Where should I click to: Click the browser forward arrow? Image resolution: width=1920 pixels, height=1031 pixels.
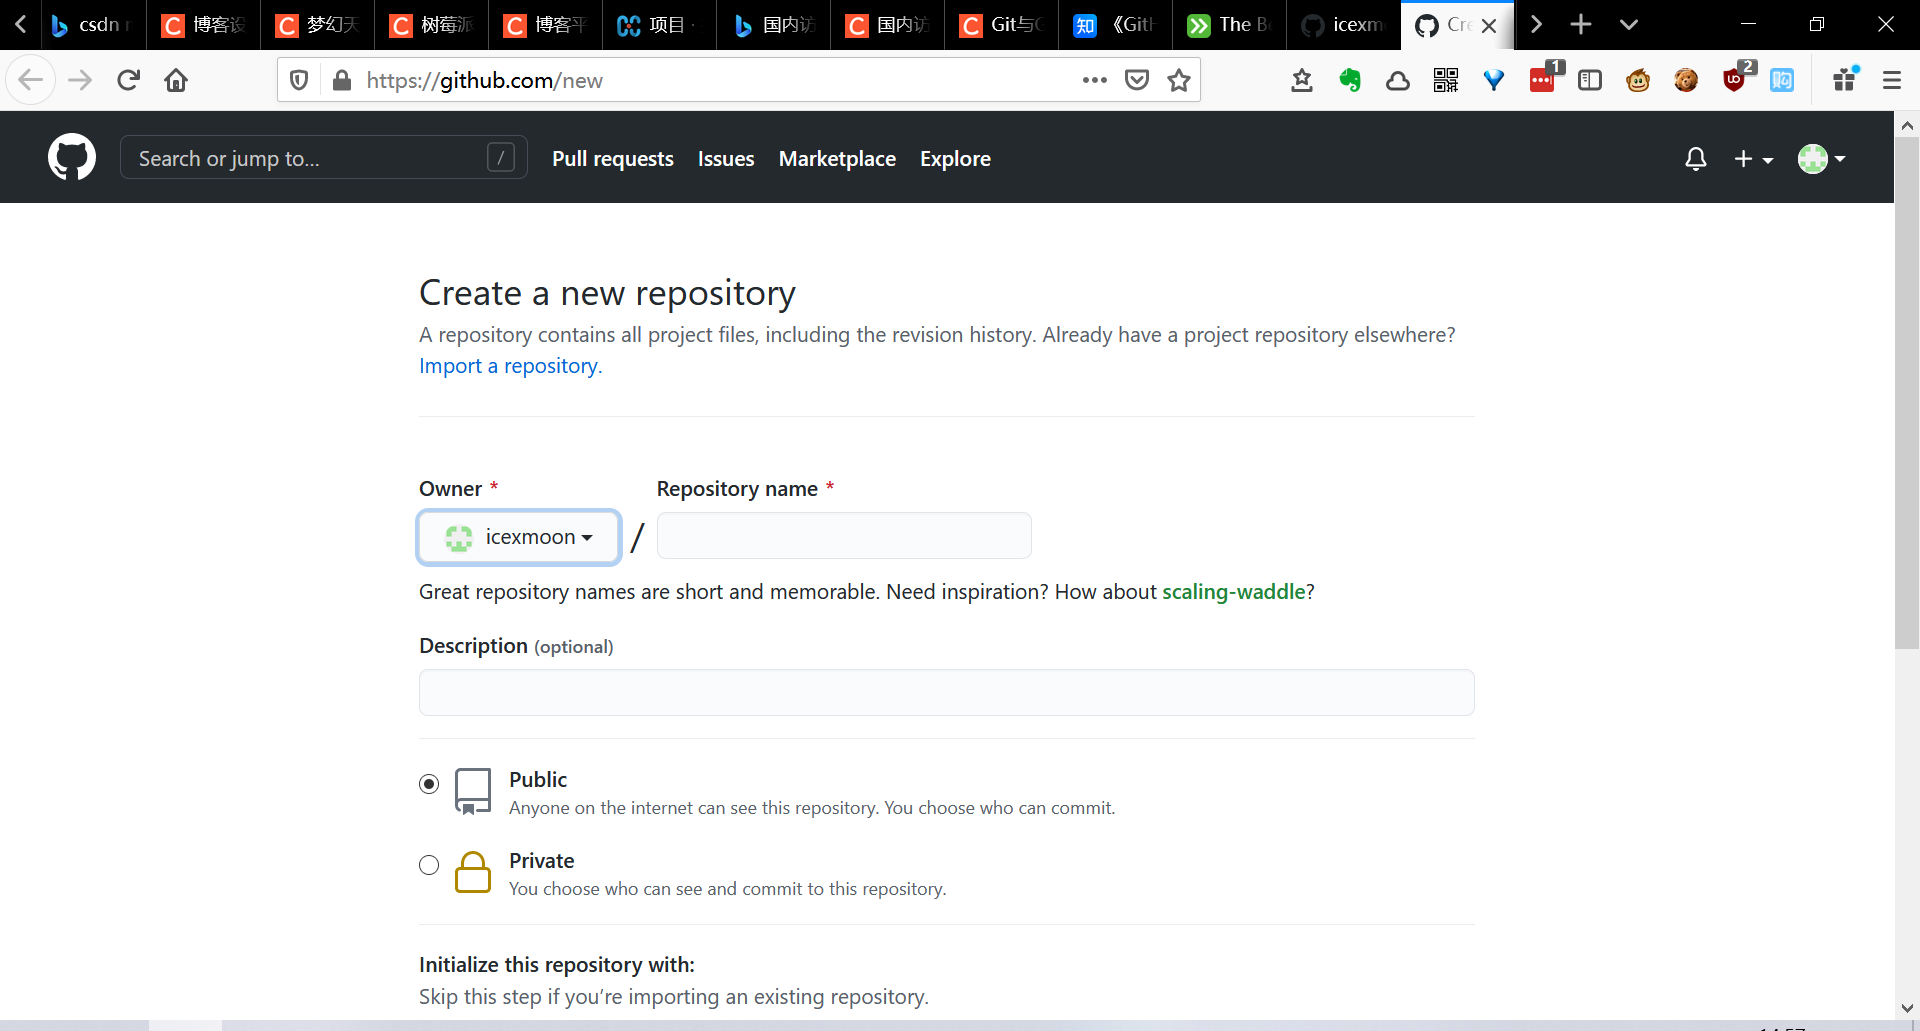[80, 80]
